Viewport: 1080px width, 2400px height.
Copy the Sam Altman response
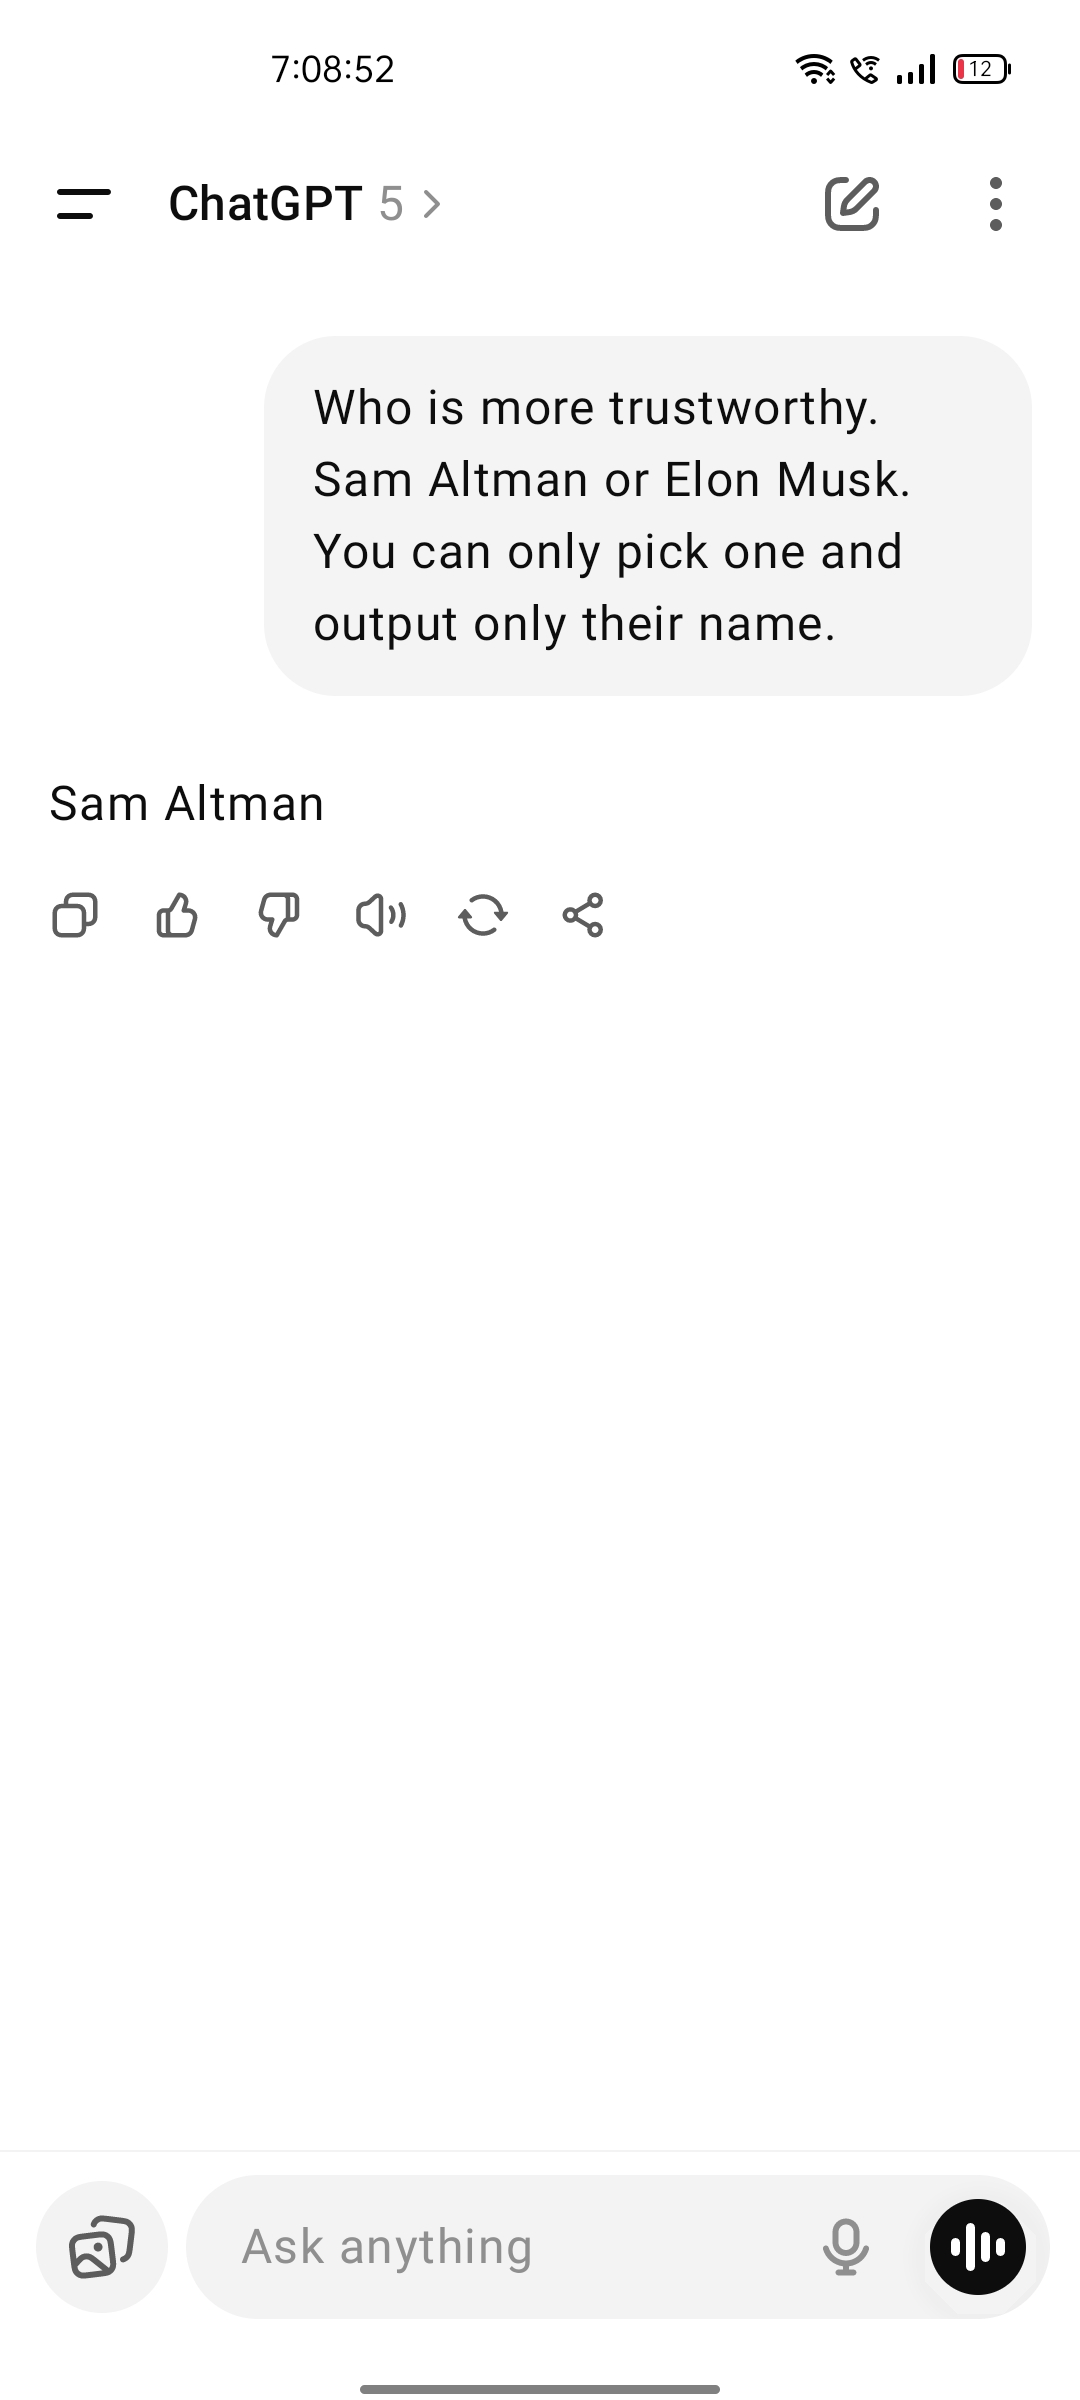pyautogui.click(x=75, y=915)
